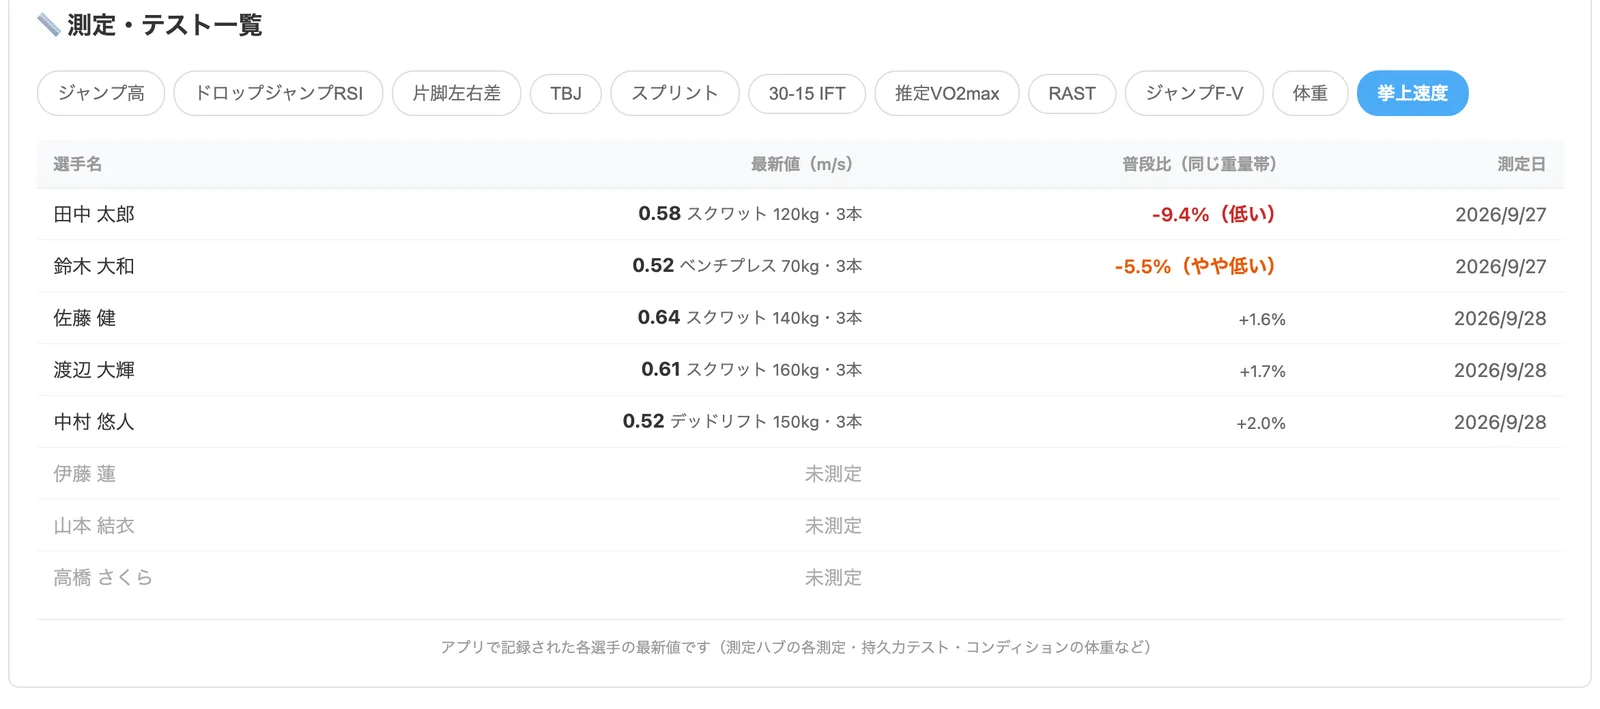The image size is (1600, 709).
Task: Open the ジャンプF-V tab
Action: point(1194,93)
